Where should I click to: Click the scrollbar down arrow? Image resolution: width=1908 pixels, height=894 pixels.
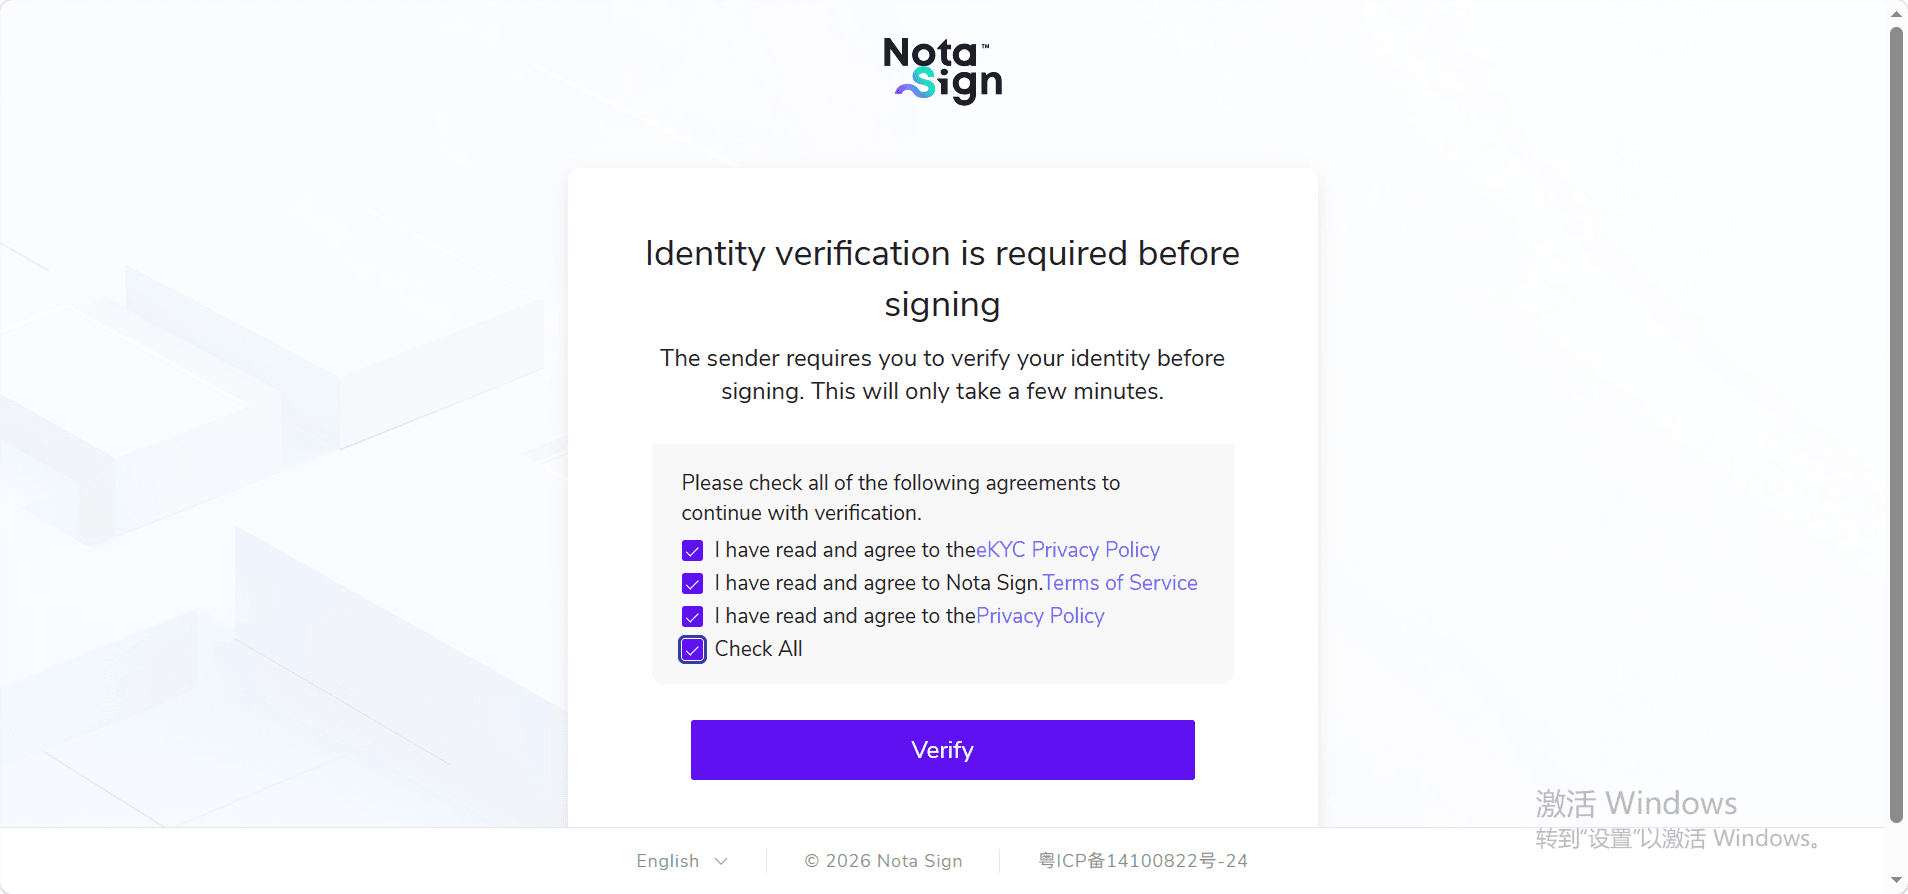1896,881
